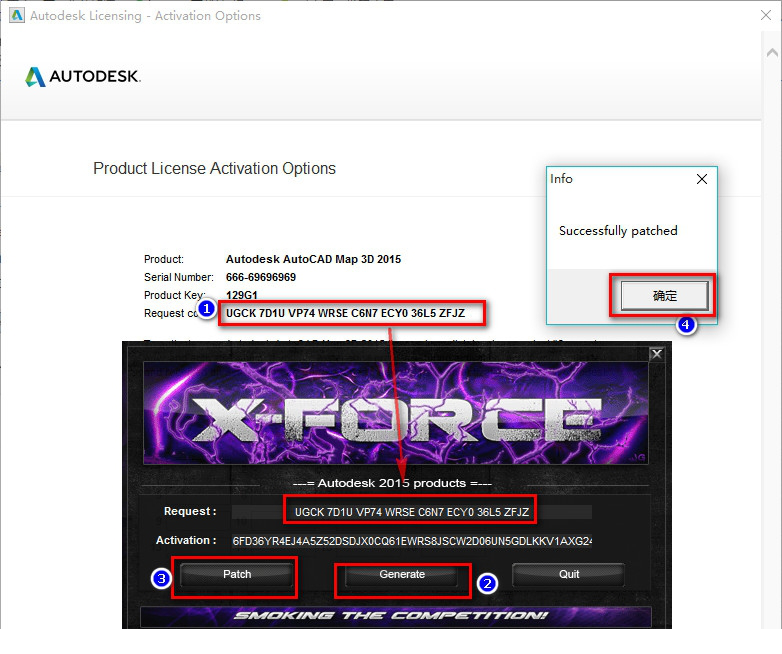Image resolution: width=782 pixels, height=654 pixels.
Task: Confirm the Info dialog with the 确定 button
Action: (x=664, y=296)
